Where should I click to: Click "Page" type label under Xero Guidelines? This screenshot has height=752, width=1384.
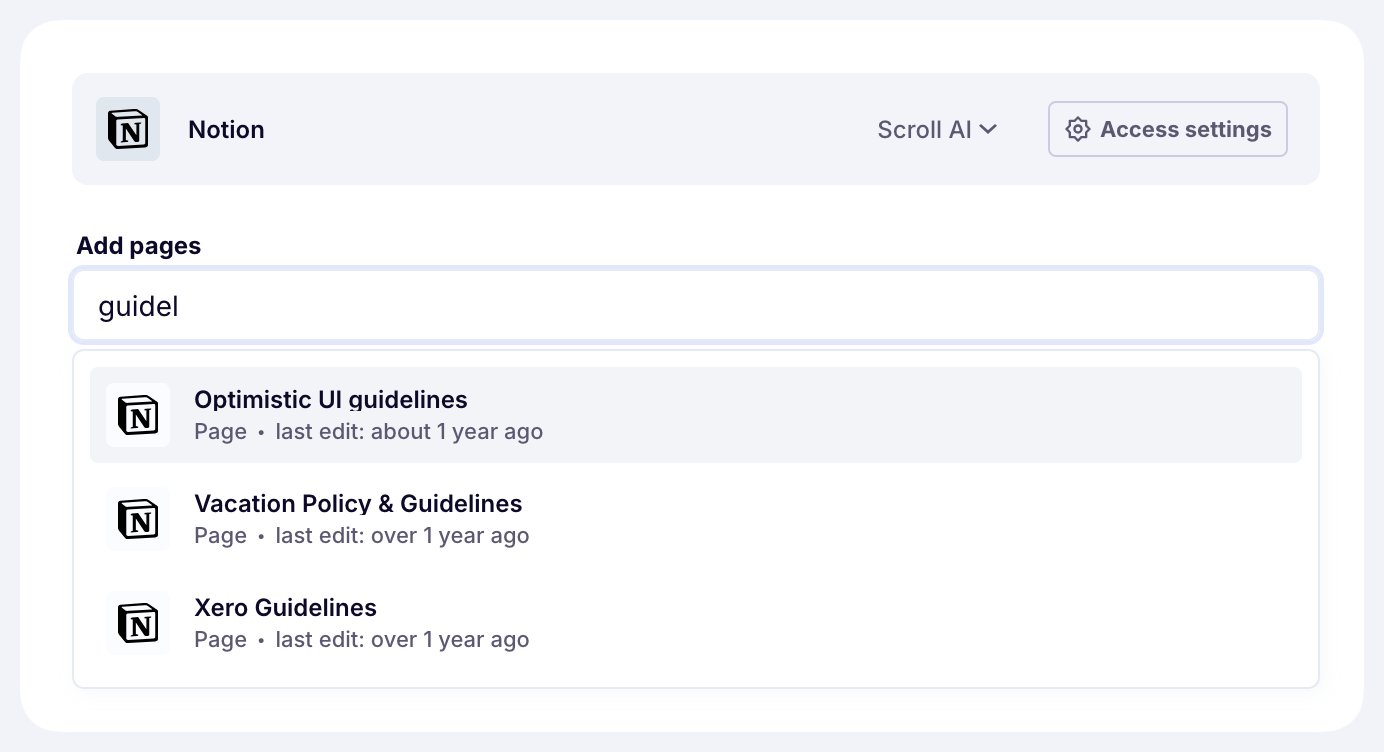tap(220, 640)
